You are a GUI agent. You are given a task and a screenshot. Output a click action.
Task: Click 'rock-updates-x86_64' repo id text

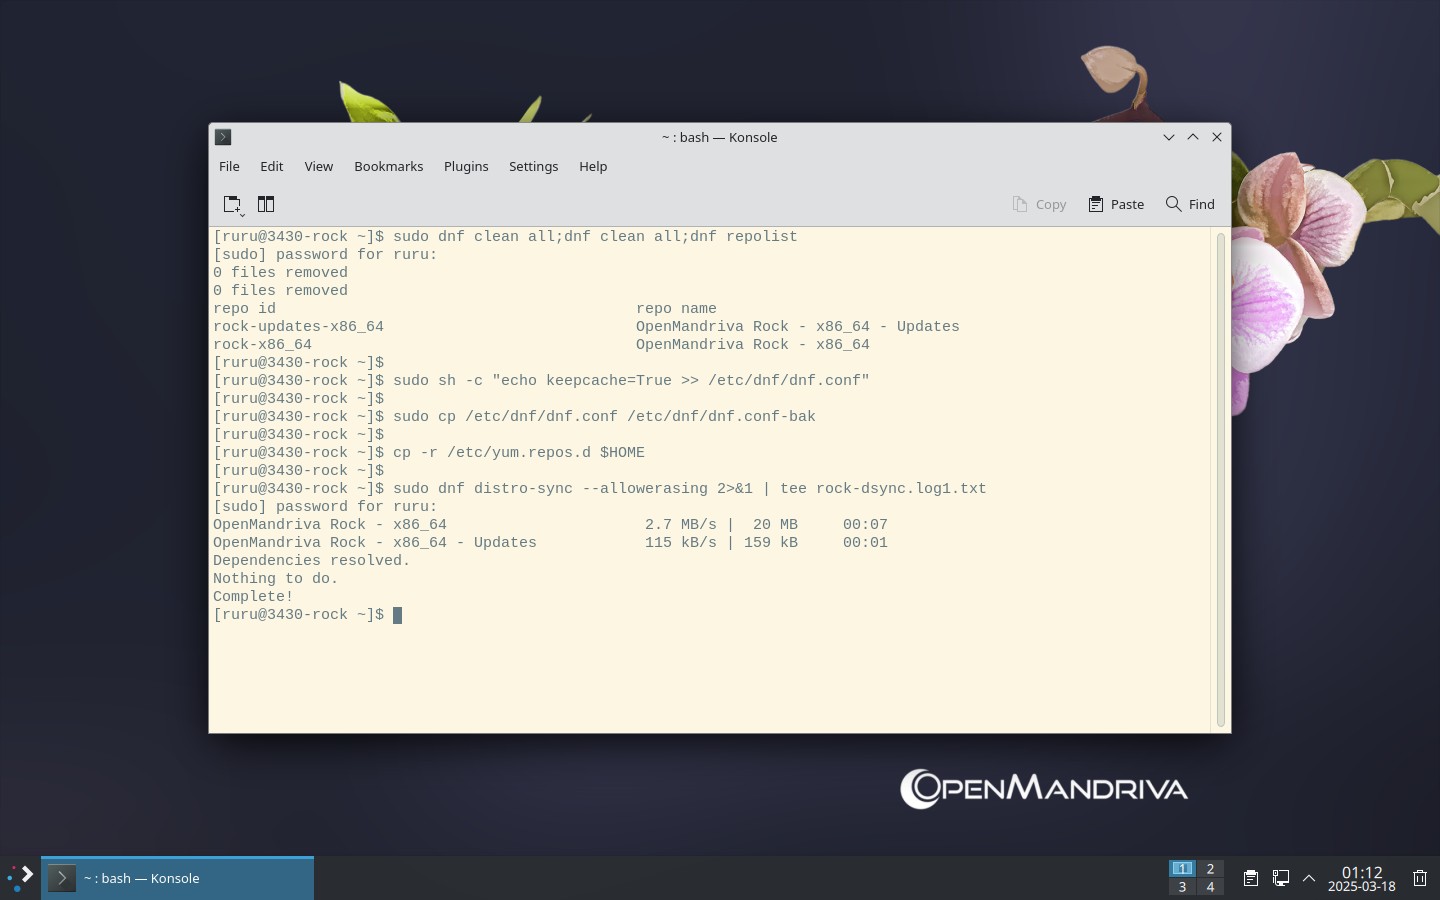[298, 327]
